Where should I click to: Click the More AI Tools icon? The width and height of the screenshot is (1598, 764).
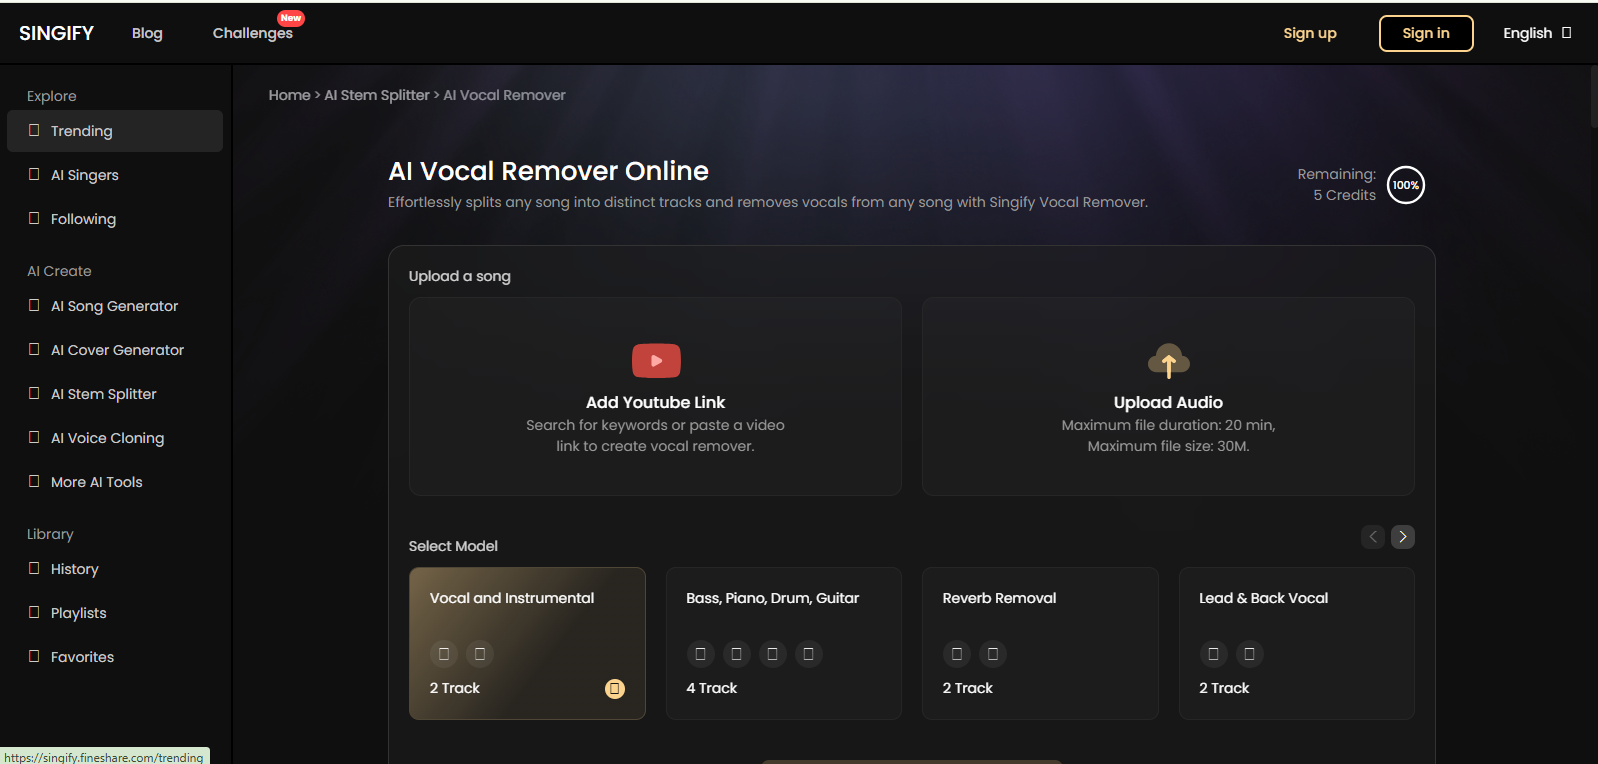click(34, 481)
